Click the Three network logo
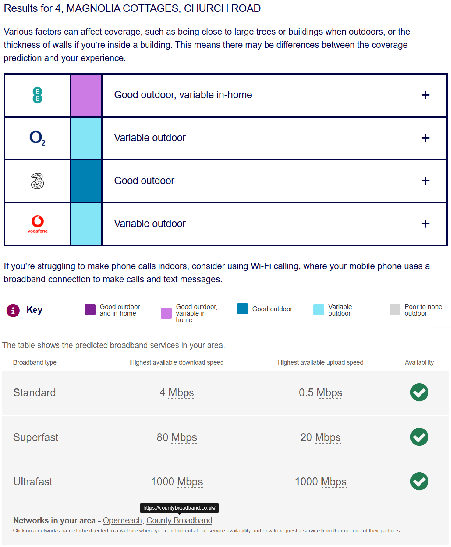451x547 pixels. [x=37, y=181]
